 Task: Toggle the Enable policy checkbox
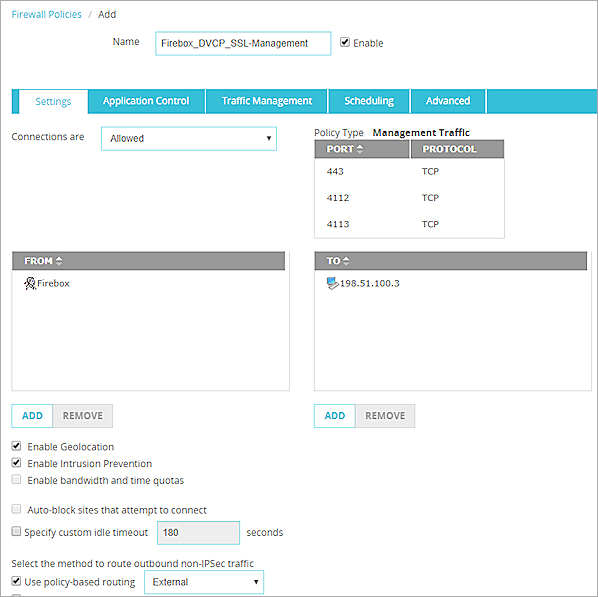click(x=345, y=42)
